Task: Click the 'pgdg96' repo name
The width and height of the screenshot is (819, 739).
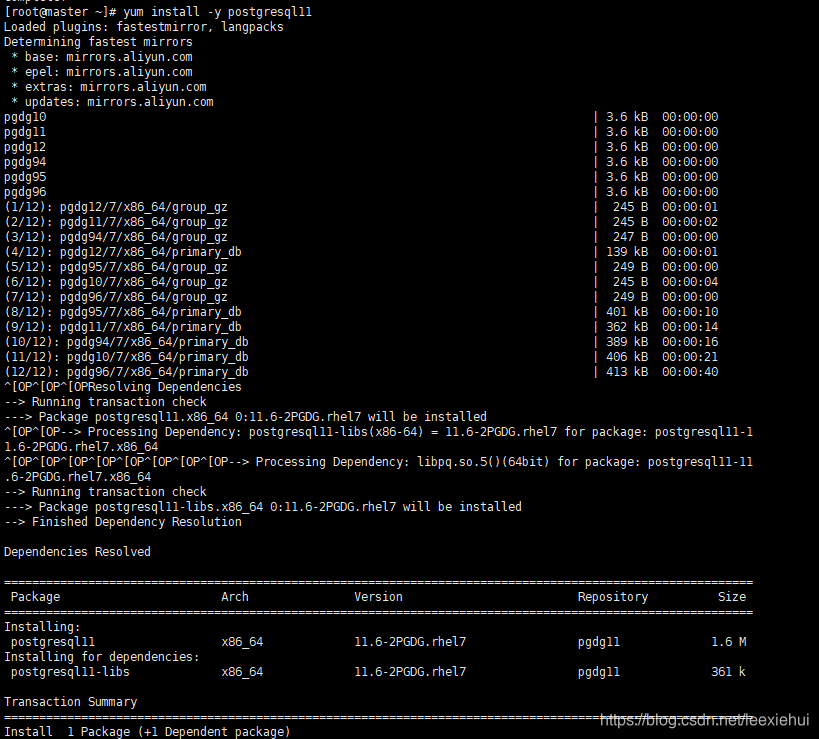Action: click(25, 192)
